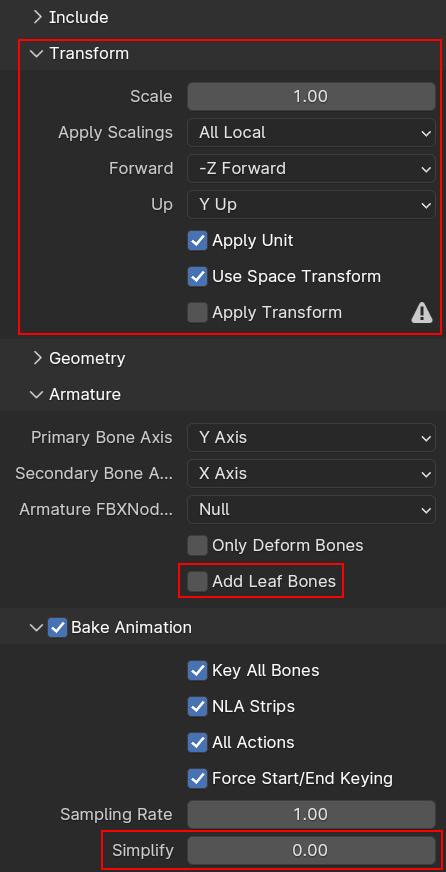Viewport: 446px width, 872px height.
Task: Collapse the Transform panel
Action: (37, 53)
